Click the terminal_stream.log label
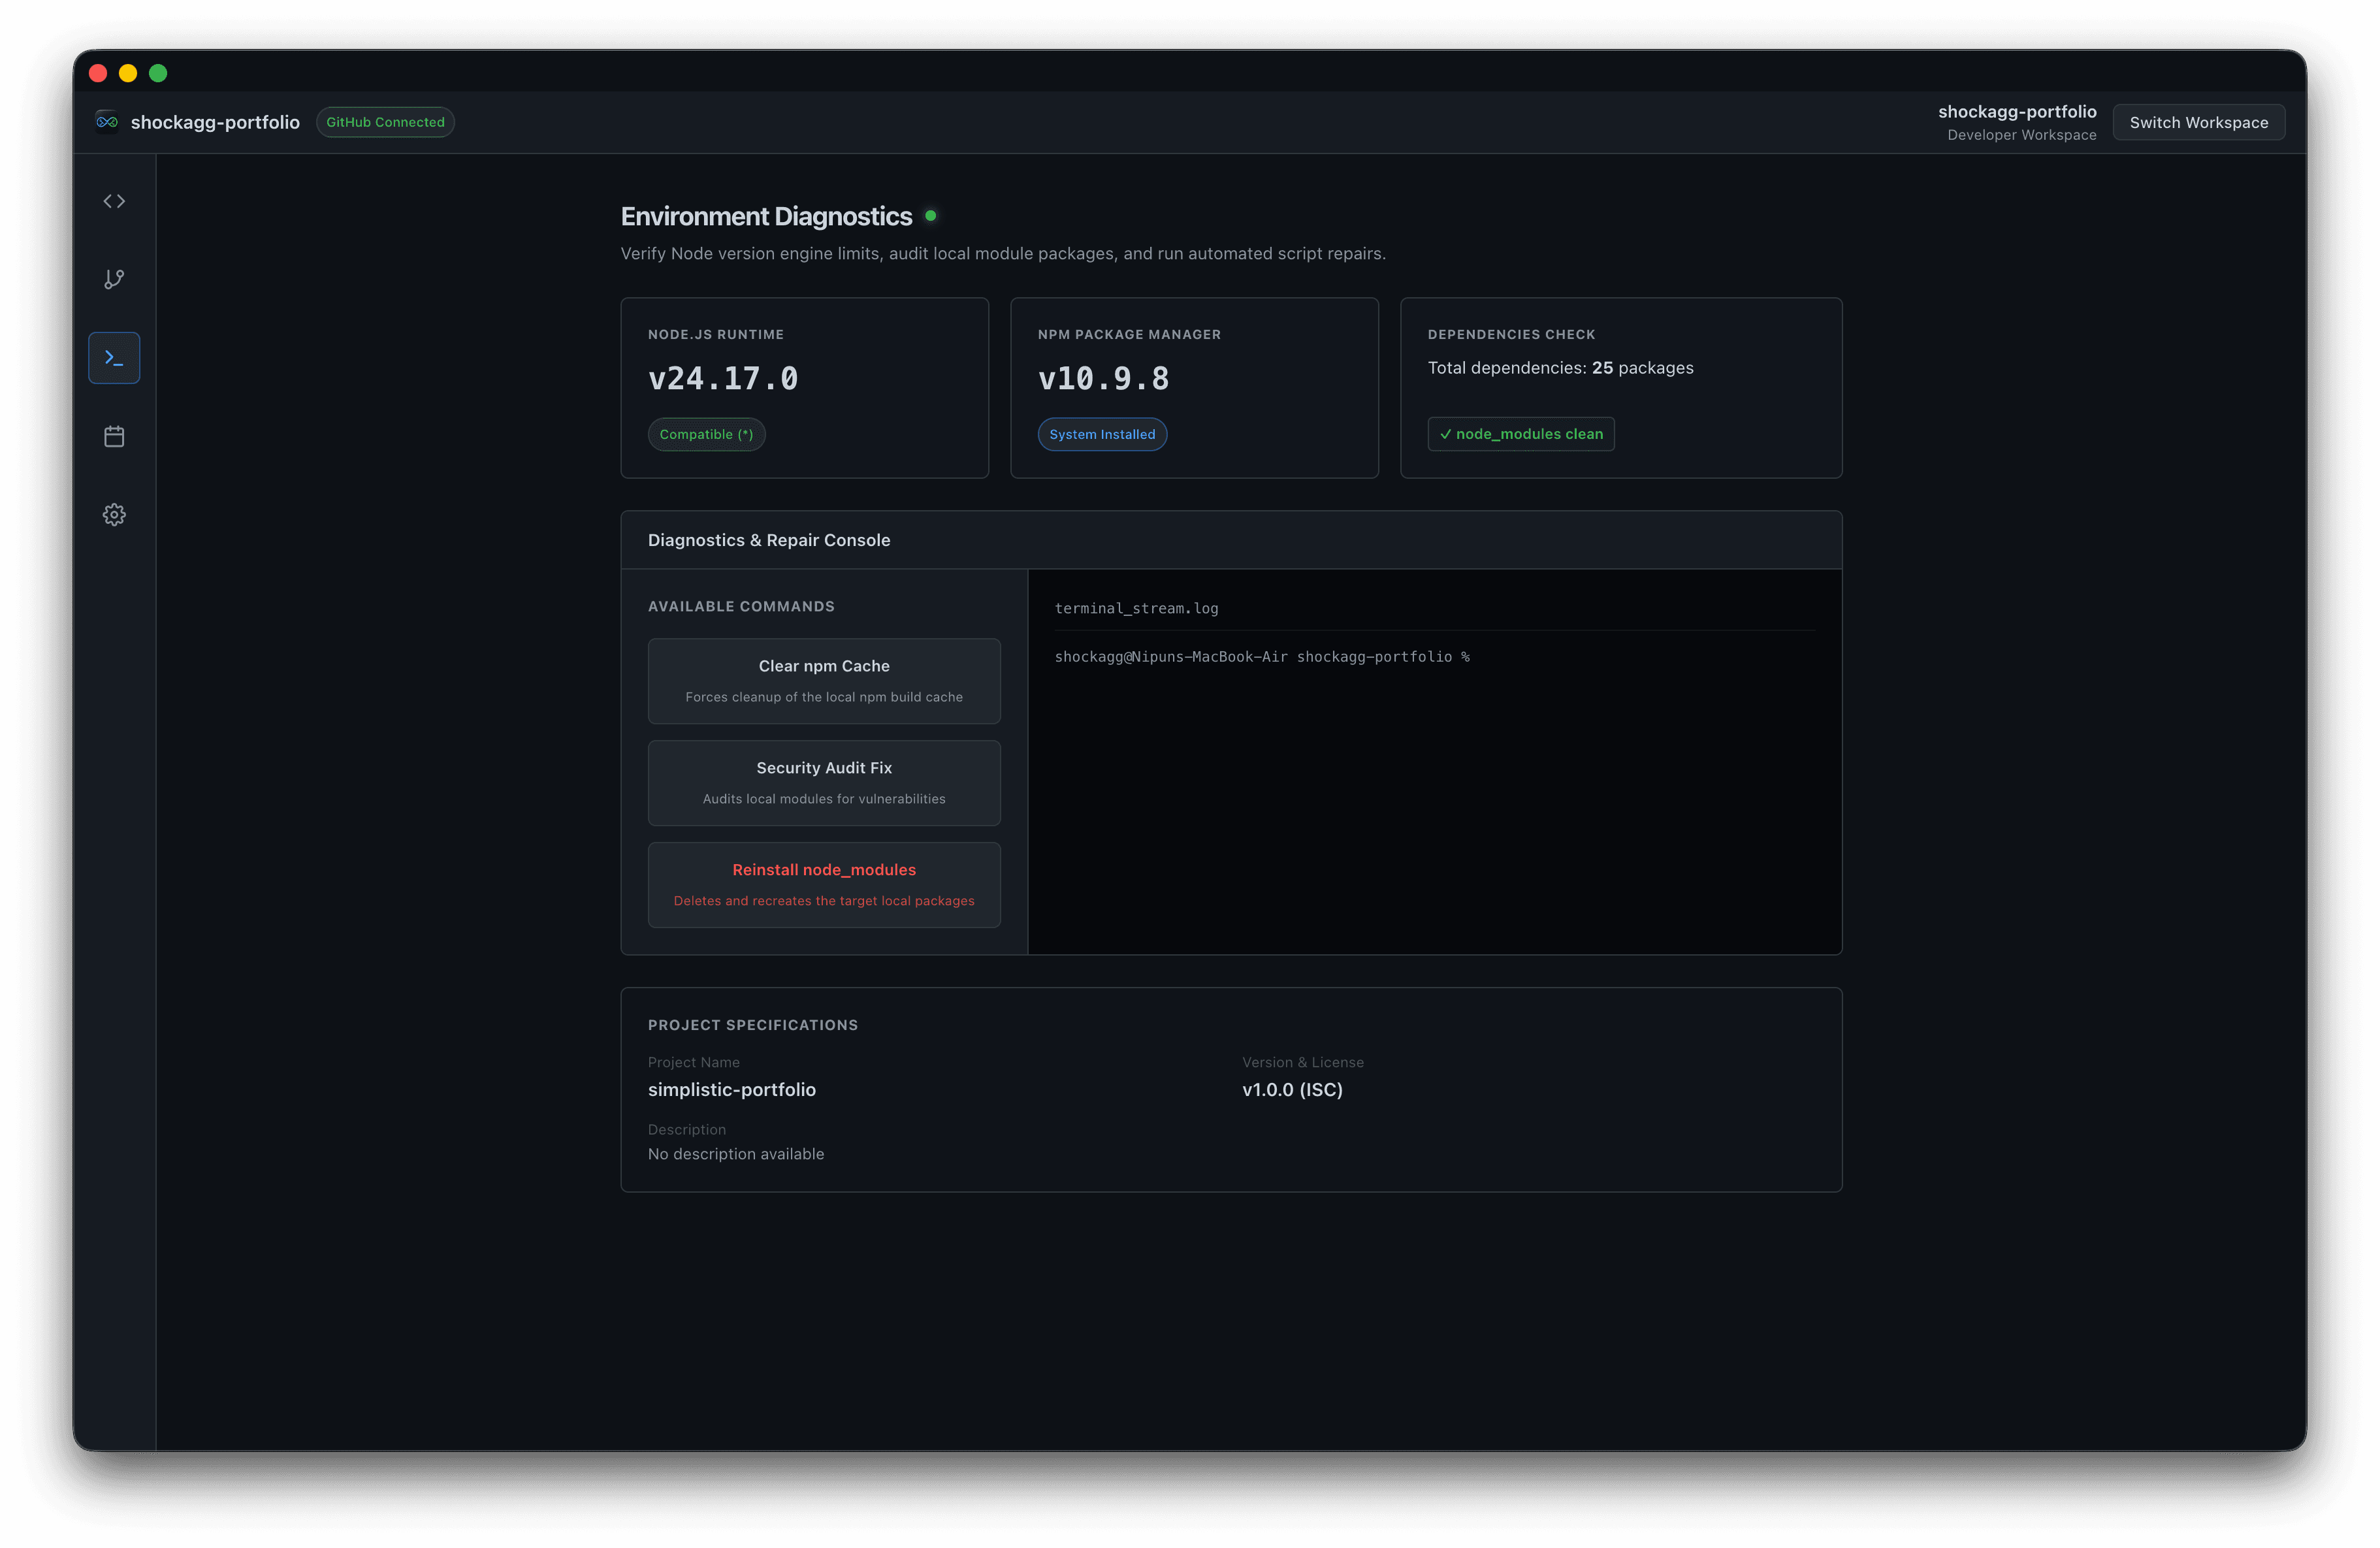2380x1548 pixels. (x=1136, y=608)
